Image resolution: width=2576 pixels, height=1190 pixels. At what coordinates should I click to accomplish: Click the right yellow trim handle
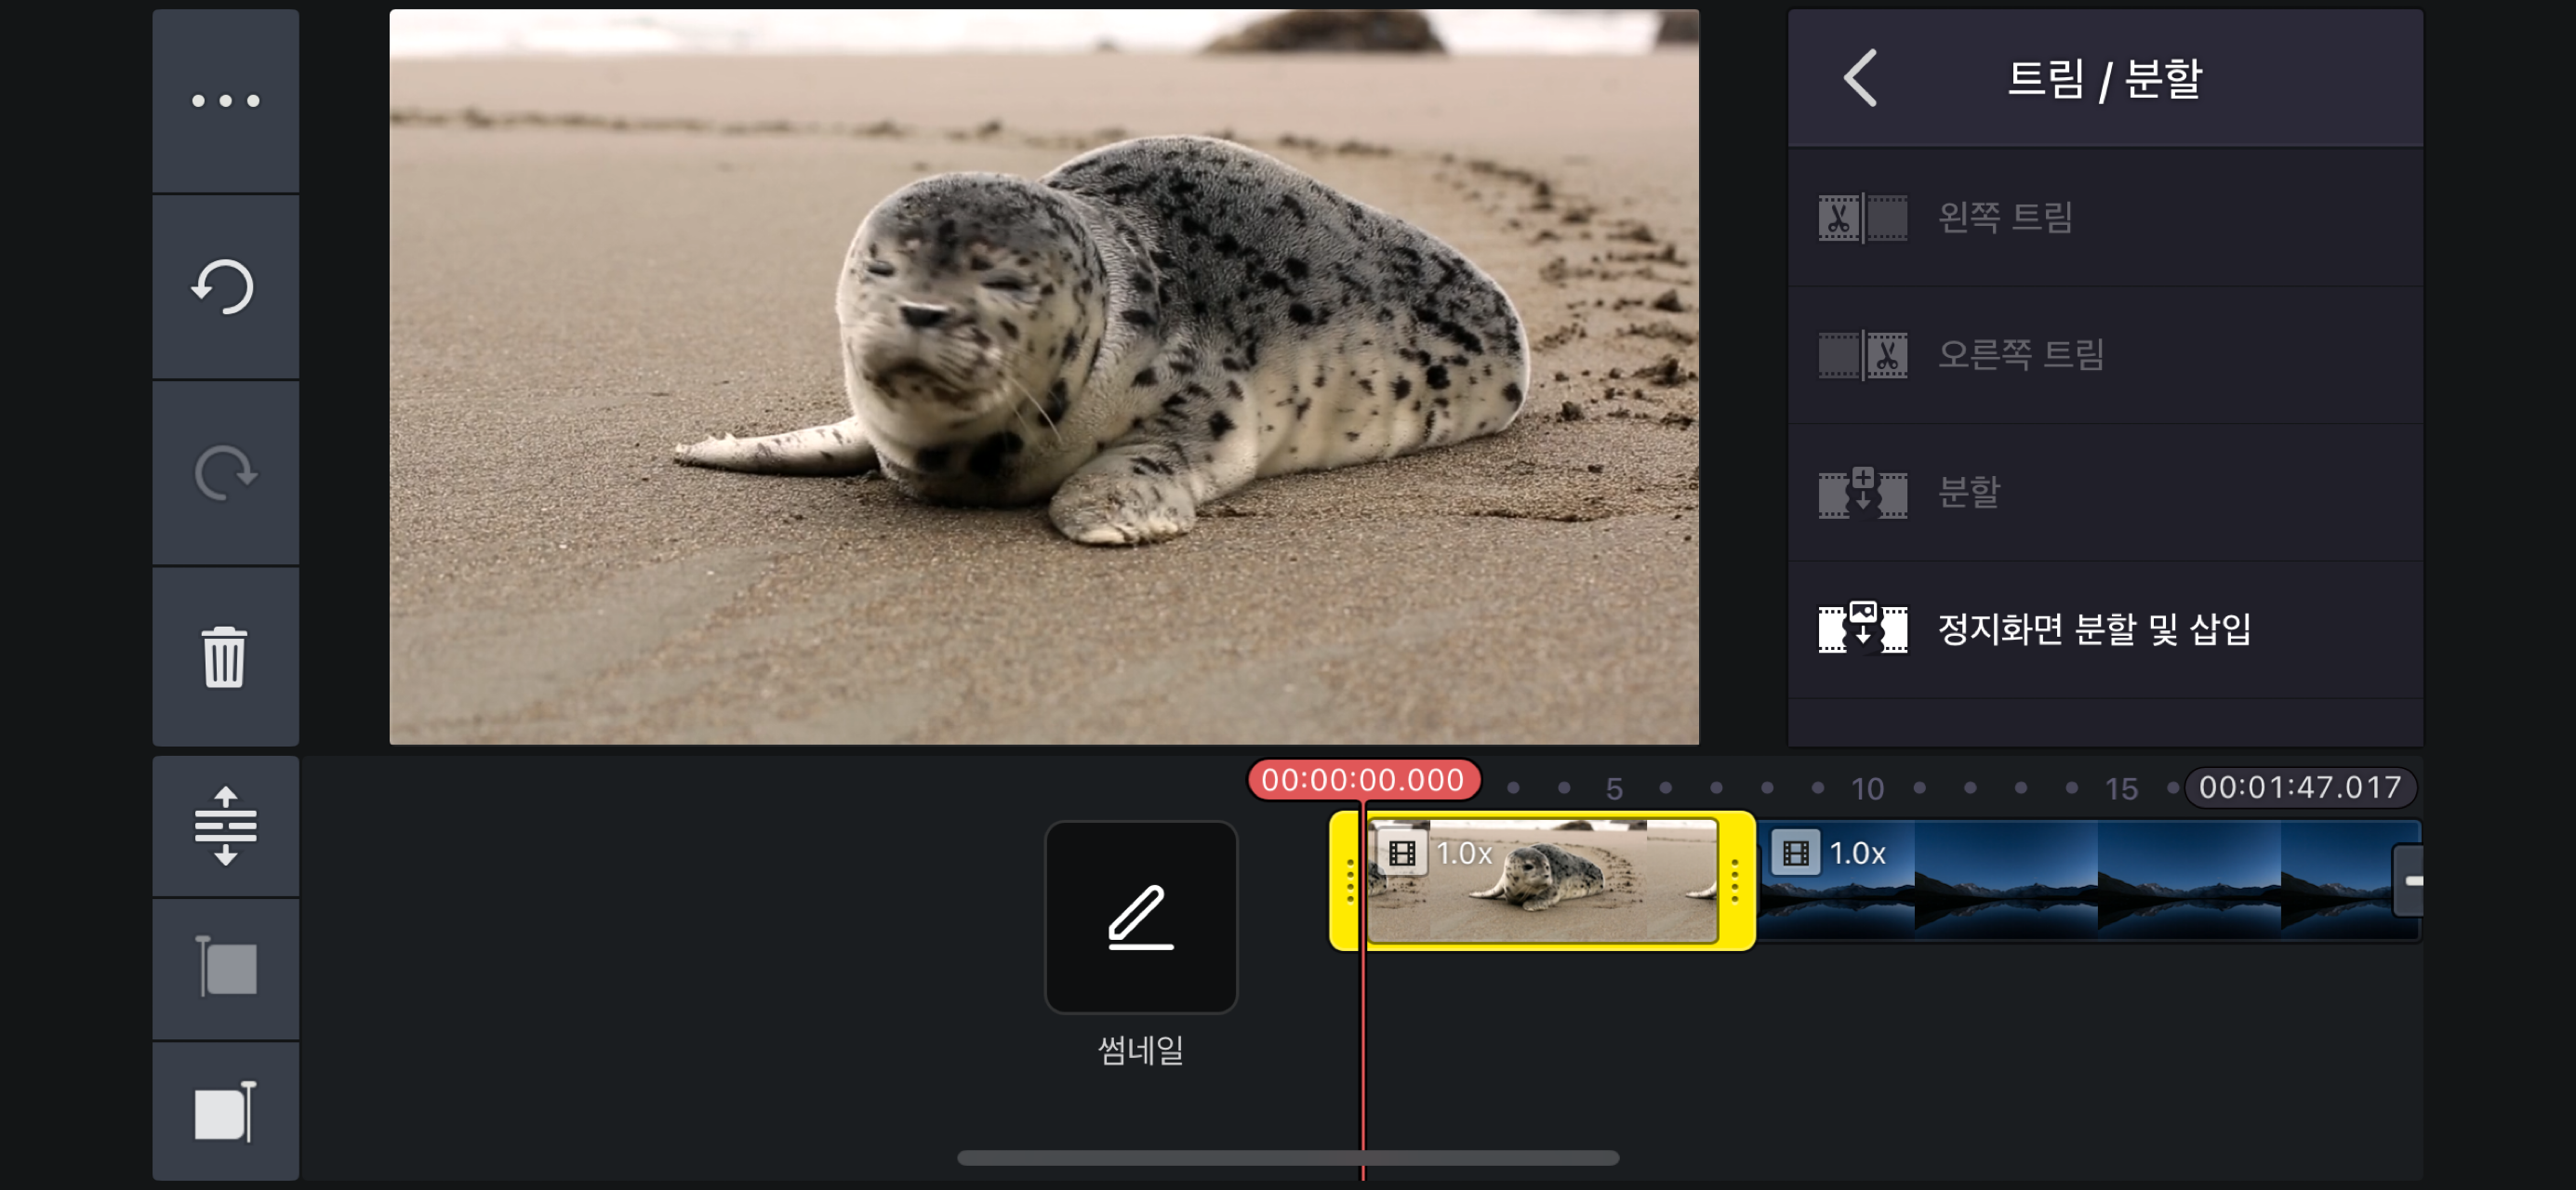(x=1735, y=881)
